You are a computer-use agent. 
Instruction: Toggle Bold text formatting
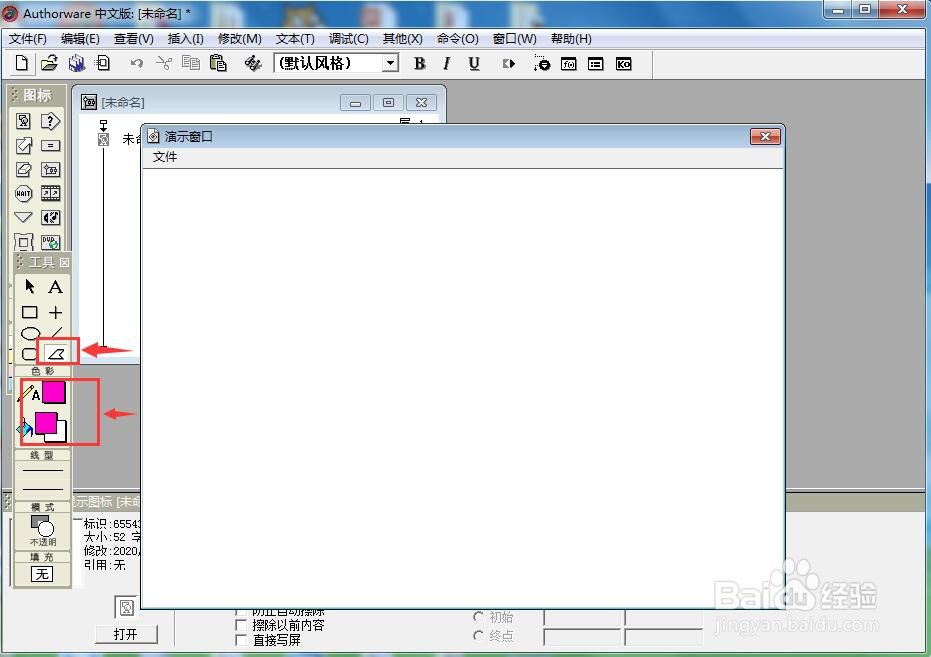click(x=420, y=64)
